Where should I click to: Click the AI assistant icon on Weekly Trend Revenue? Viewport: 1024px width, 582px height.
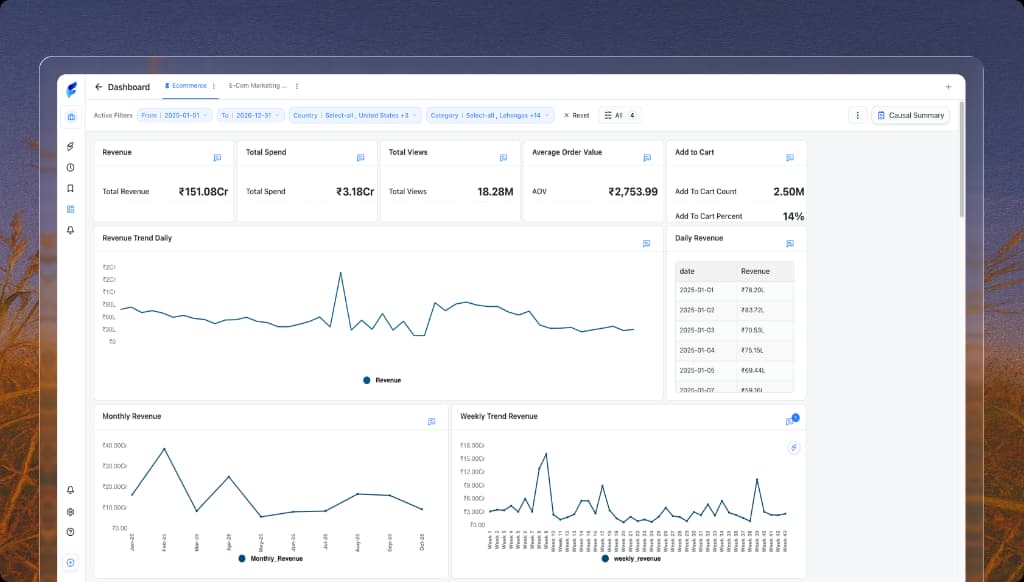[794, 448]
